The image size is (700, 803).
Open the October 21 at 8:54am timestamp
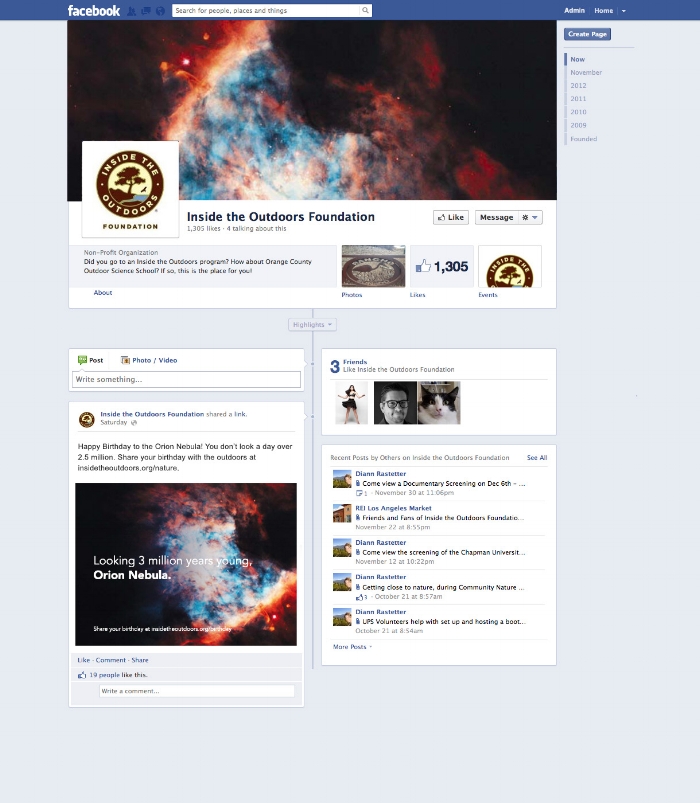click(x=389, y=631)
